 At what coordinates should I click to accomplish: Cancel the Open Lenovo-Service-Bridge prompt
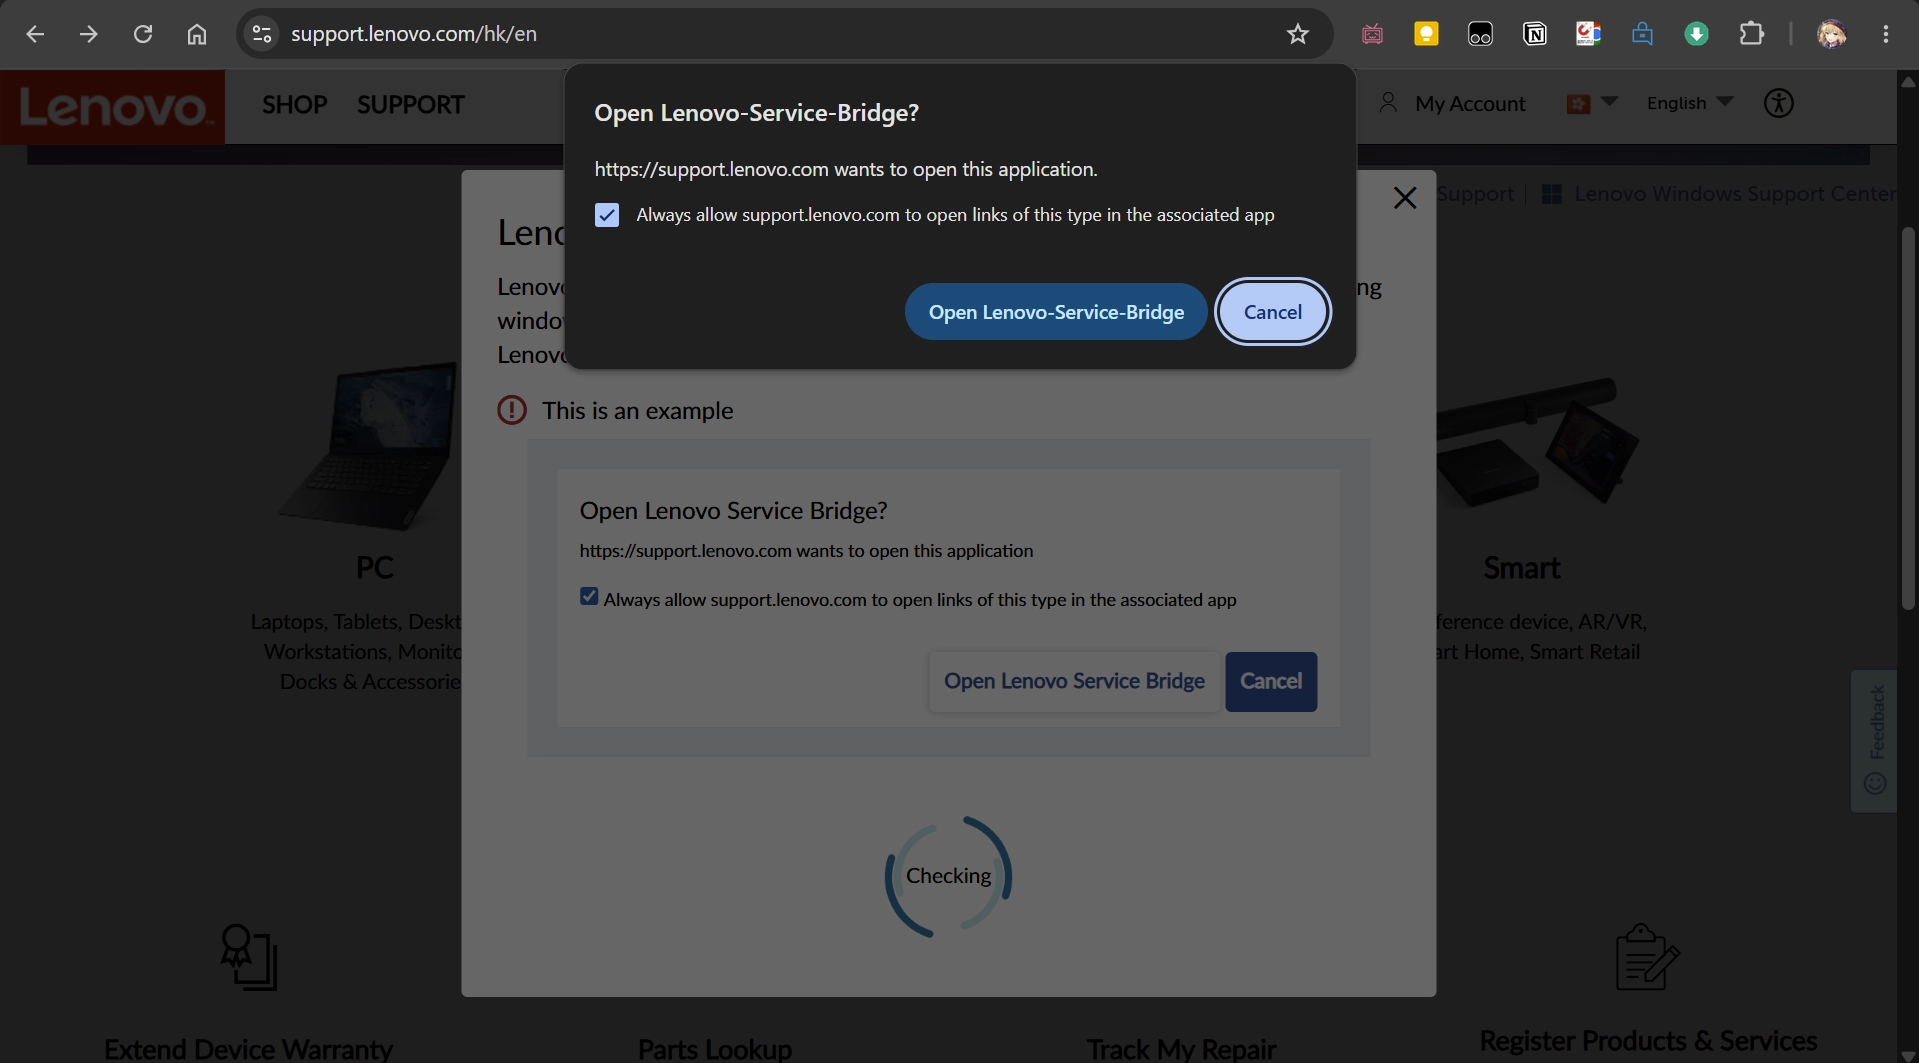(x=1273, y=312)
